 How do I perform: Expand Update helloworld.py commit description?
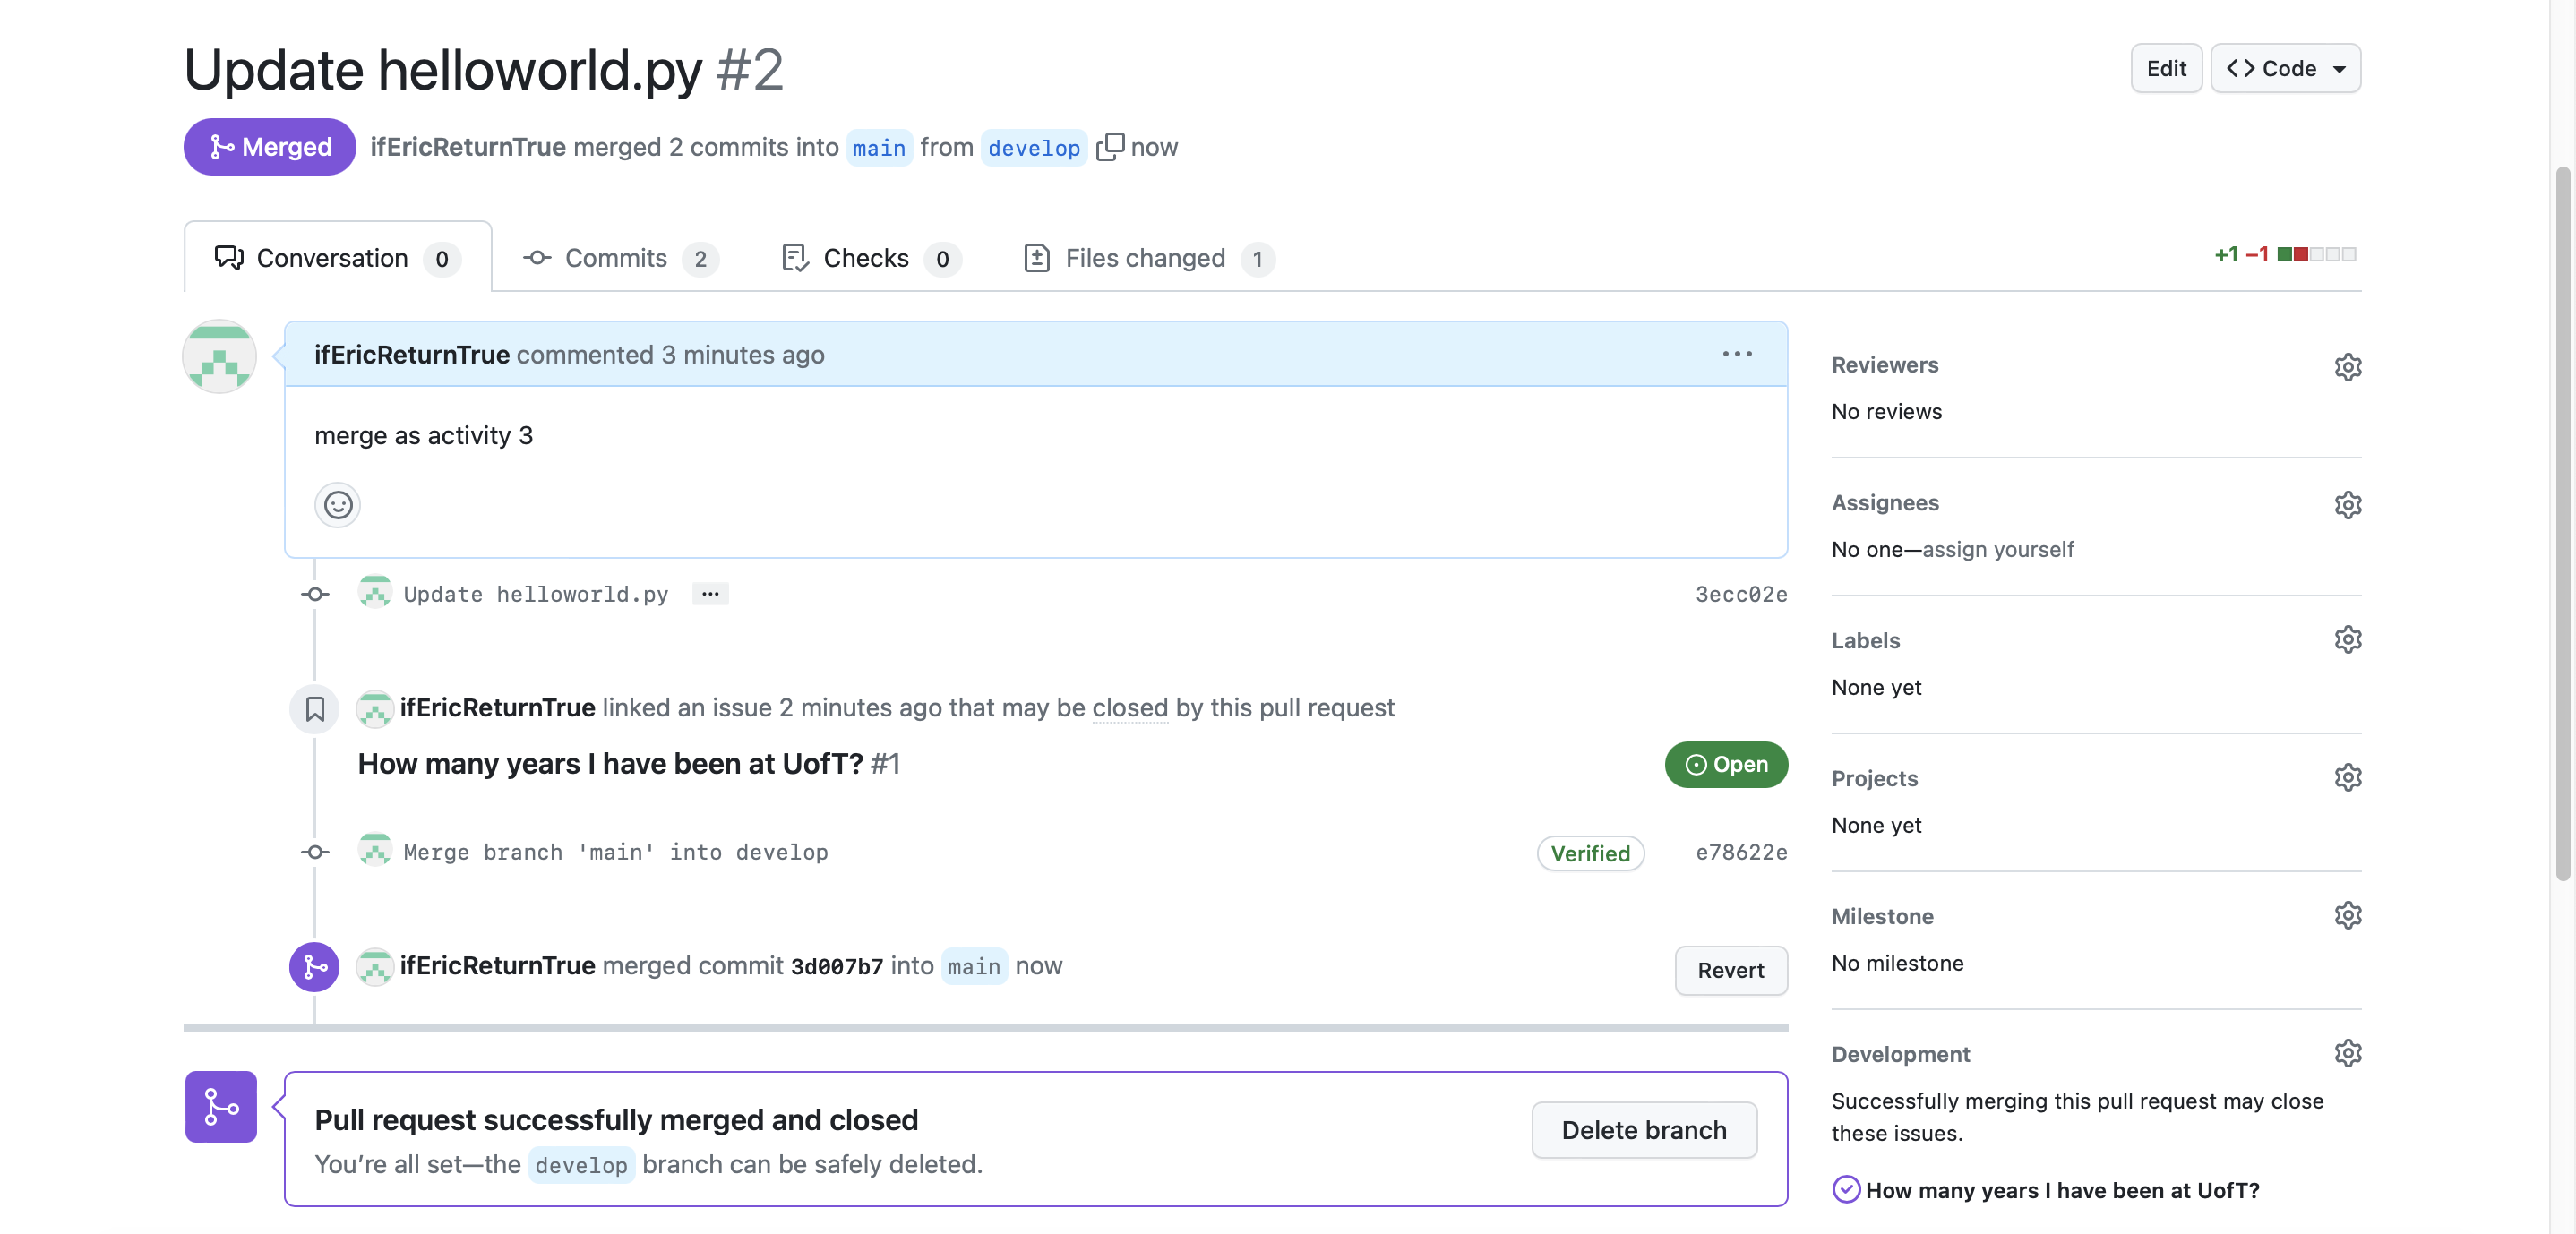[x=710, y=594]
